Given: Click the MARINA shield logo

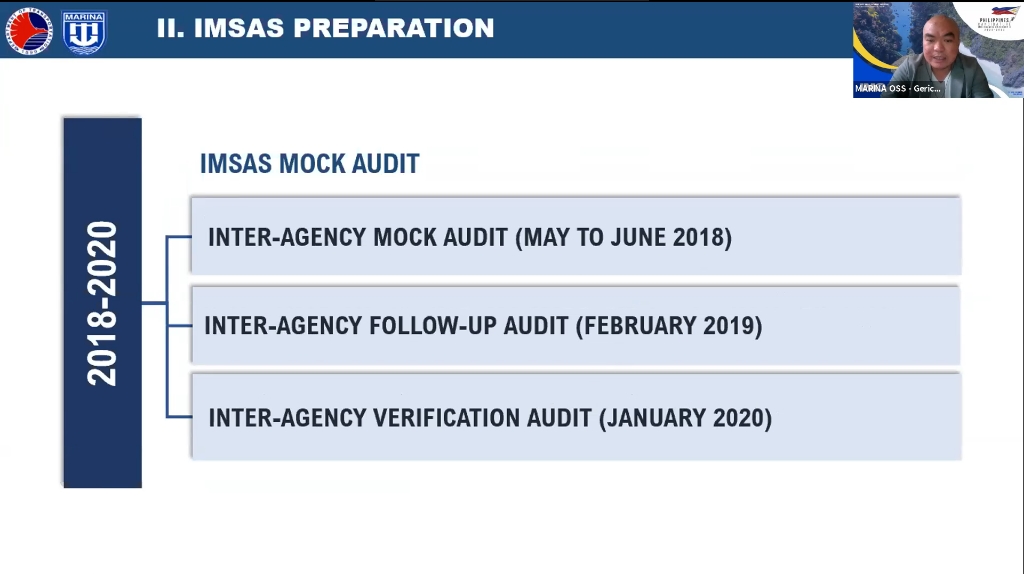Looking at the screenshot, I should click(x=84, y=31).
